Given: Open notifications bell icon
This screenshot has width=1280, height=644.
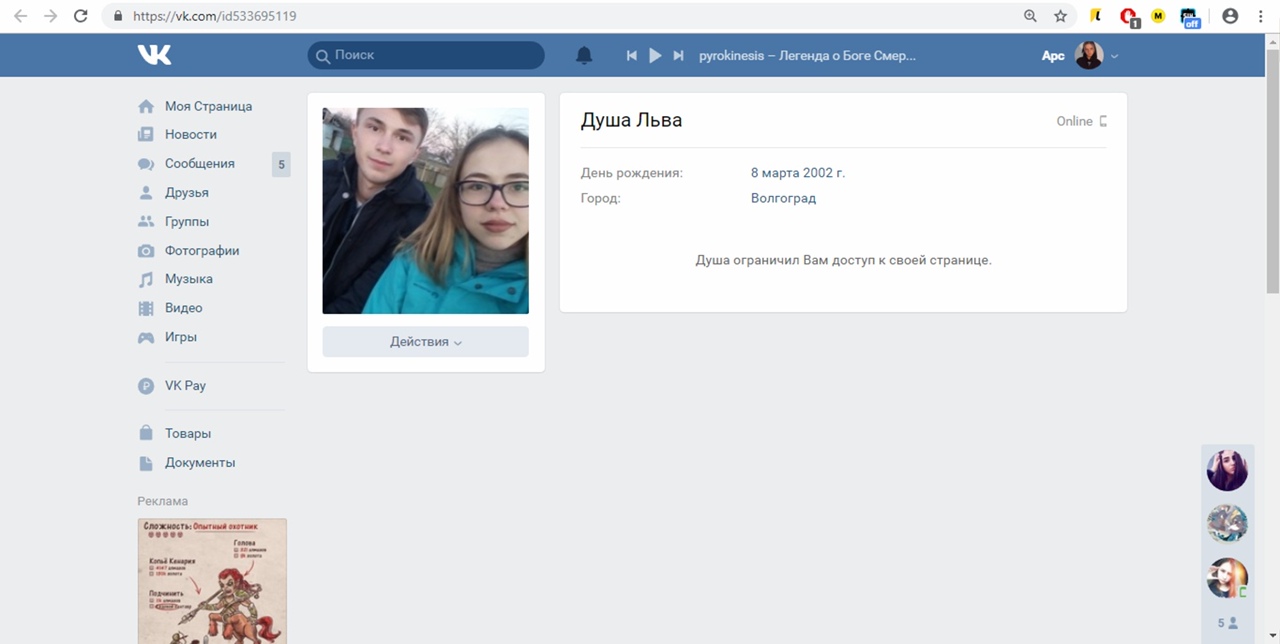Looking at the screenshot, I should [x=584, y=56].
